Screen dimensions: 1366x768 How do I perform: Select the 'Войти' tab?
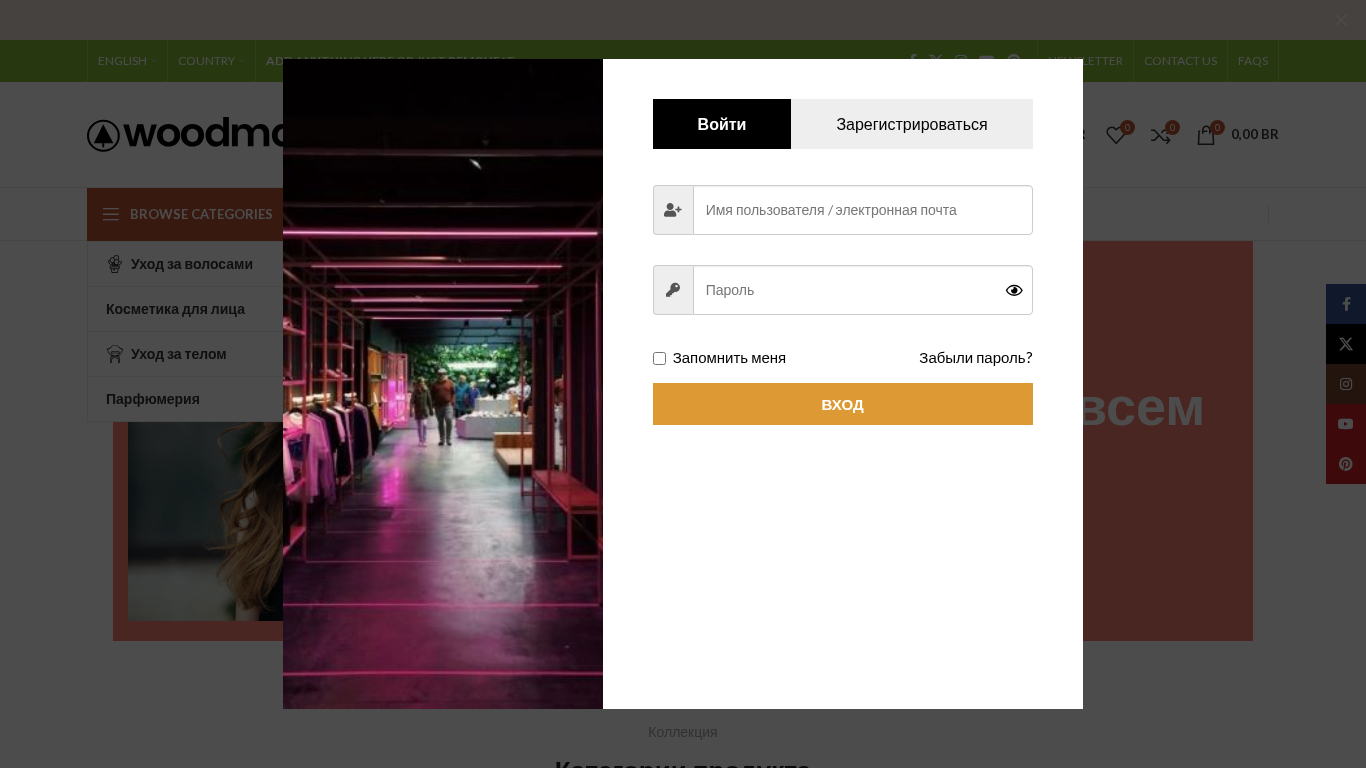[721, 124]
